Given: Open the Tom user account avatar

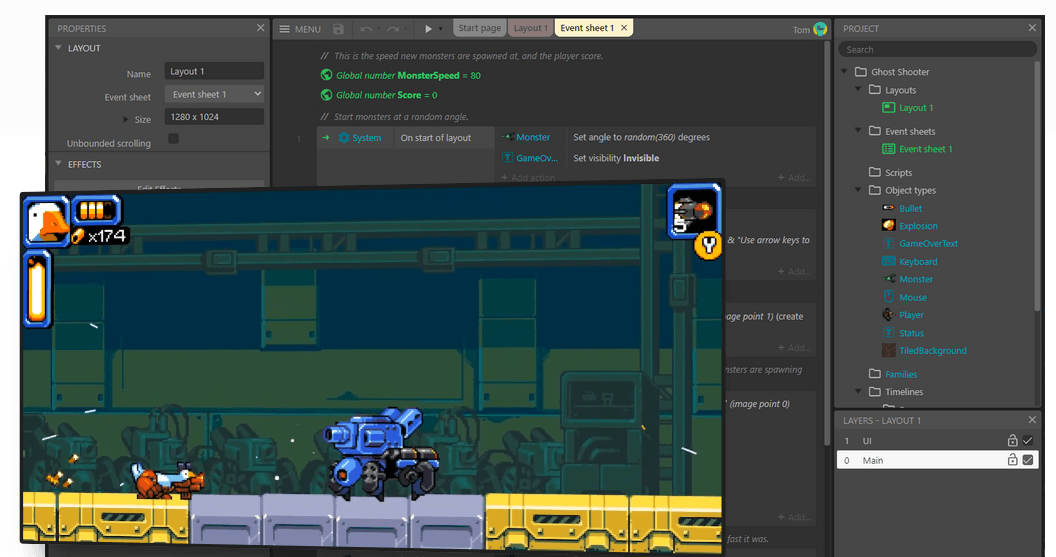Looking at the screenshot, I should tap(820, 29).
